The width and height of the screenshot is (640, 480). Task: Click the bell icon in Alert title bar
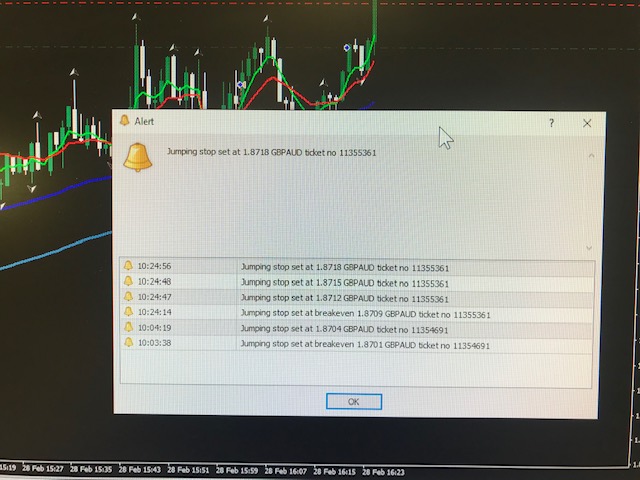tap(124, 120)
